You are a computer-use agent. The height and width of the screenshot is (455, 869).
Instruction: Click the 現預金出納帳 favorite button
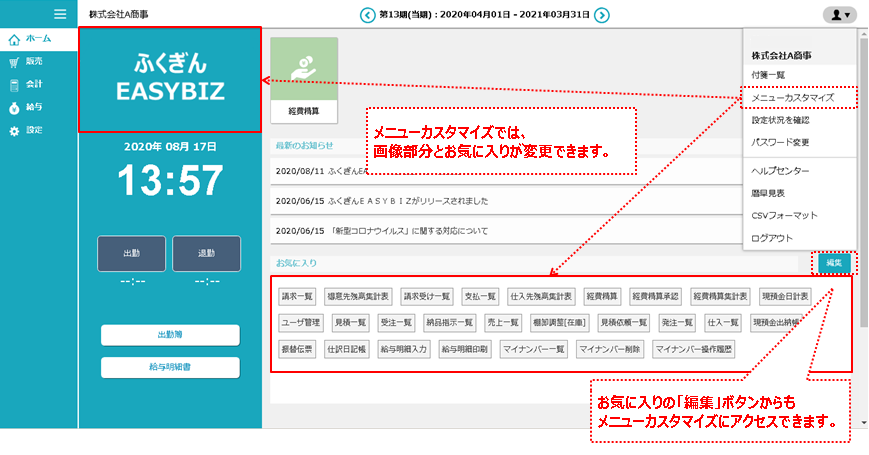click(776, 323)
